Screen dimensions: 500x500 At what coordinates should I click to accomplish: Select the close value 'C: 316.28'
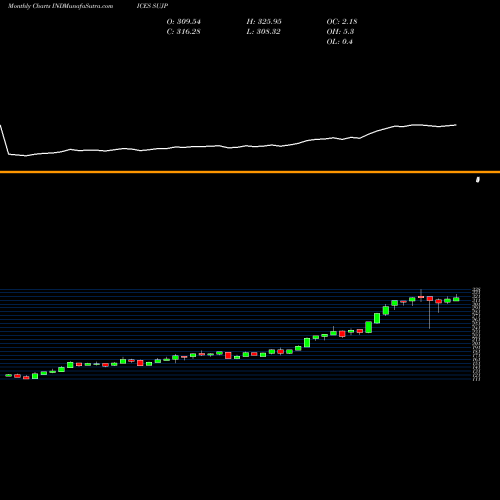183,32
